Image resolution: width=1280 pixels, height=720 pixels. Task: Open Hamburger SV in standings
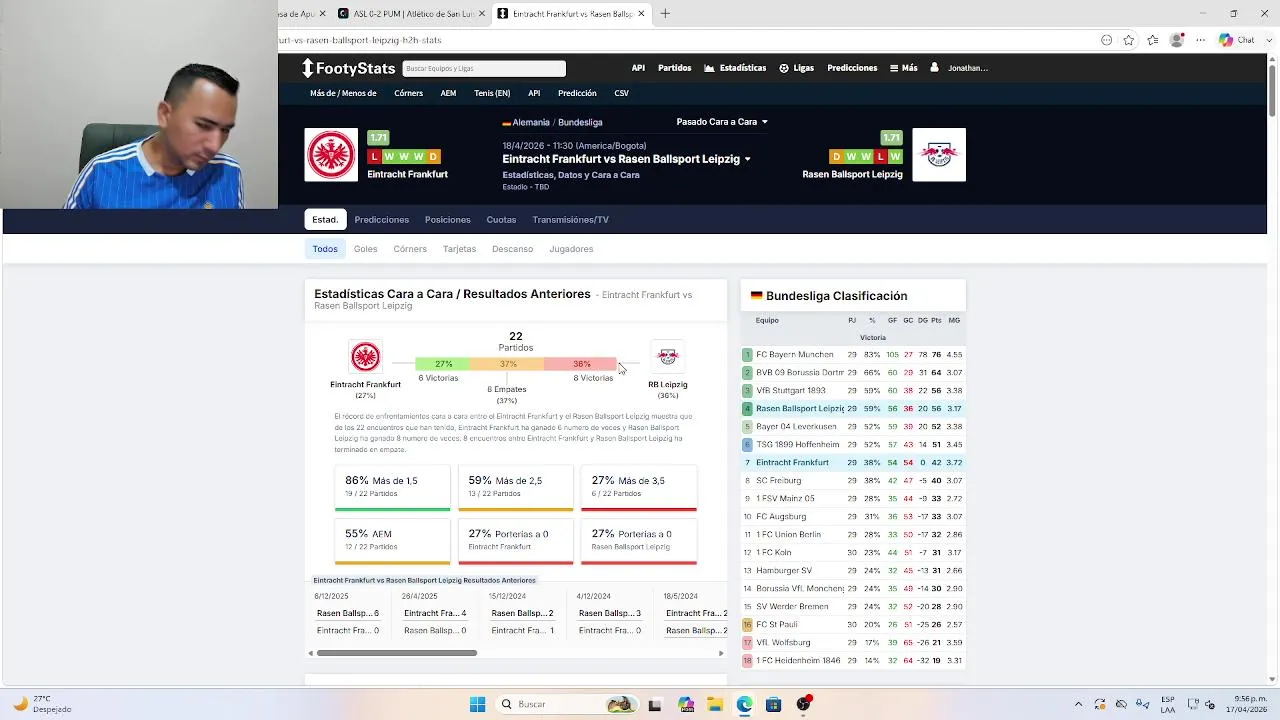pos(784,571)
